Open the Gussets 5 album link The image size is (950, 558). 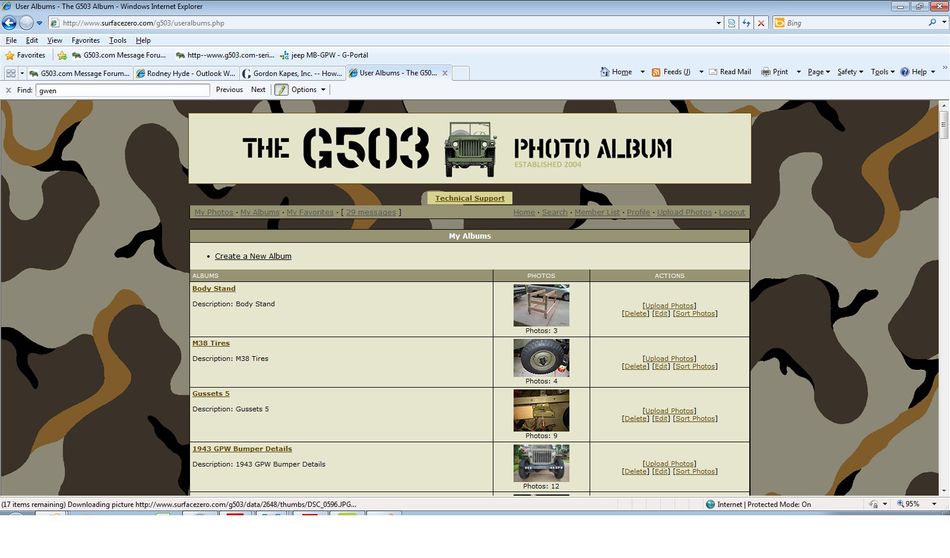tap(211, 394)
